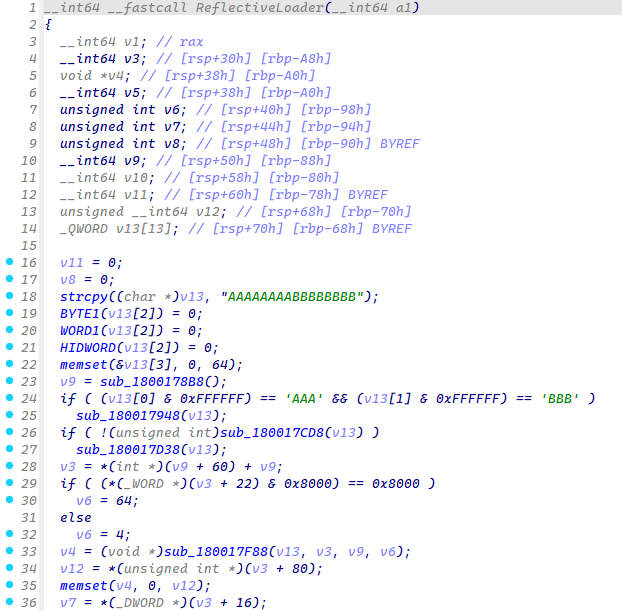This screenshot has width=622, height=611.
Task: Click v12 assignment on line 34
Action: pos(191,569)
